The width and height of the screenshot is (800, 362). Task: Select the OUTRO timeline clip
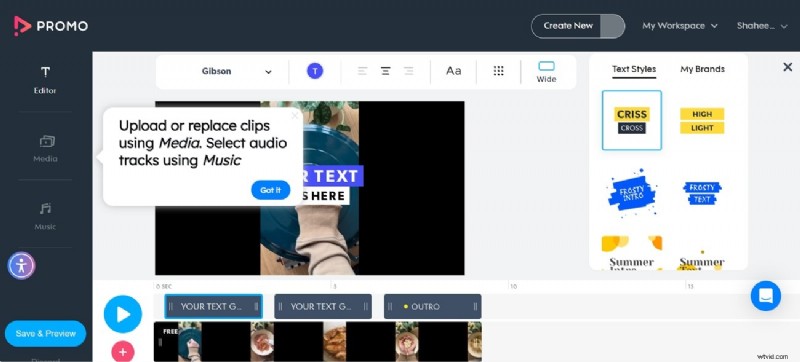pos(433,306)
